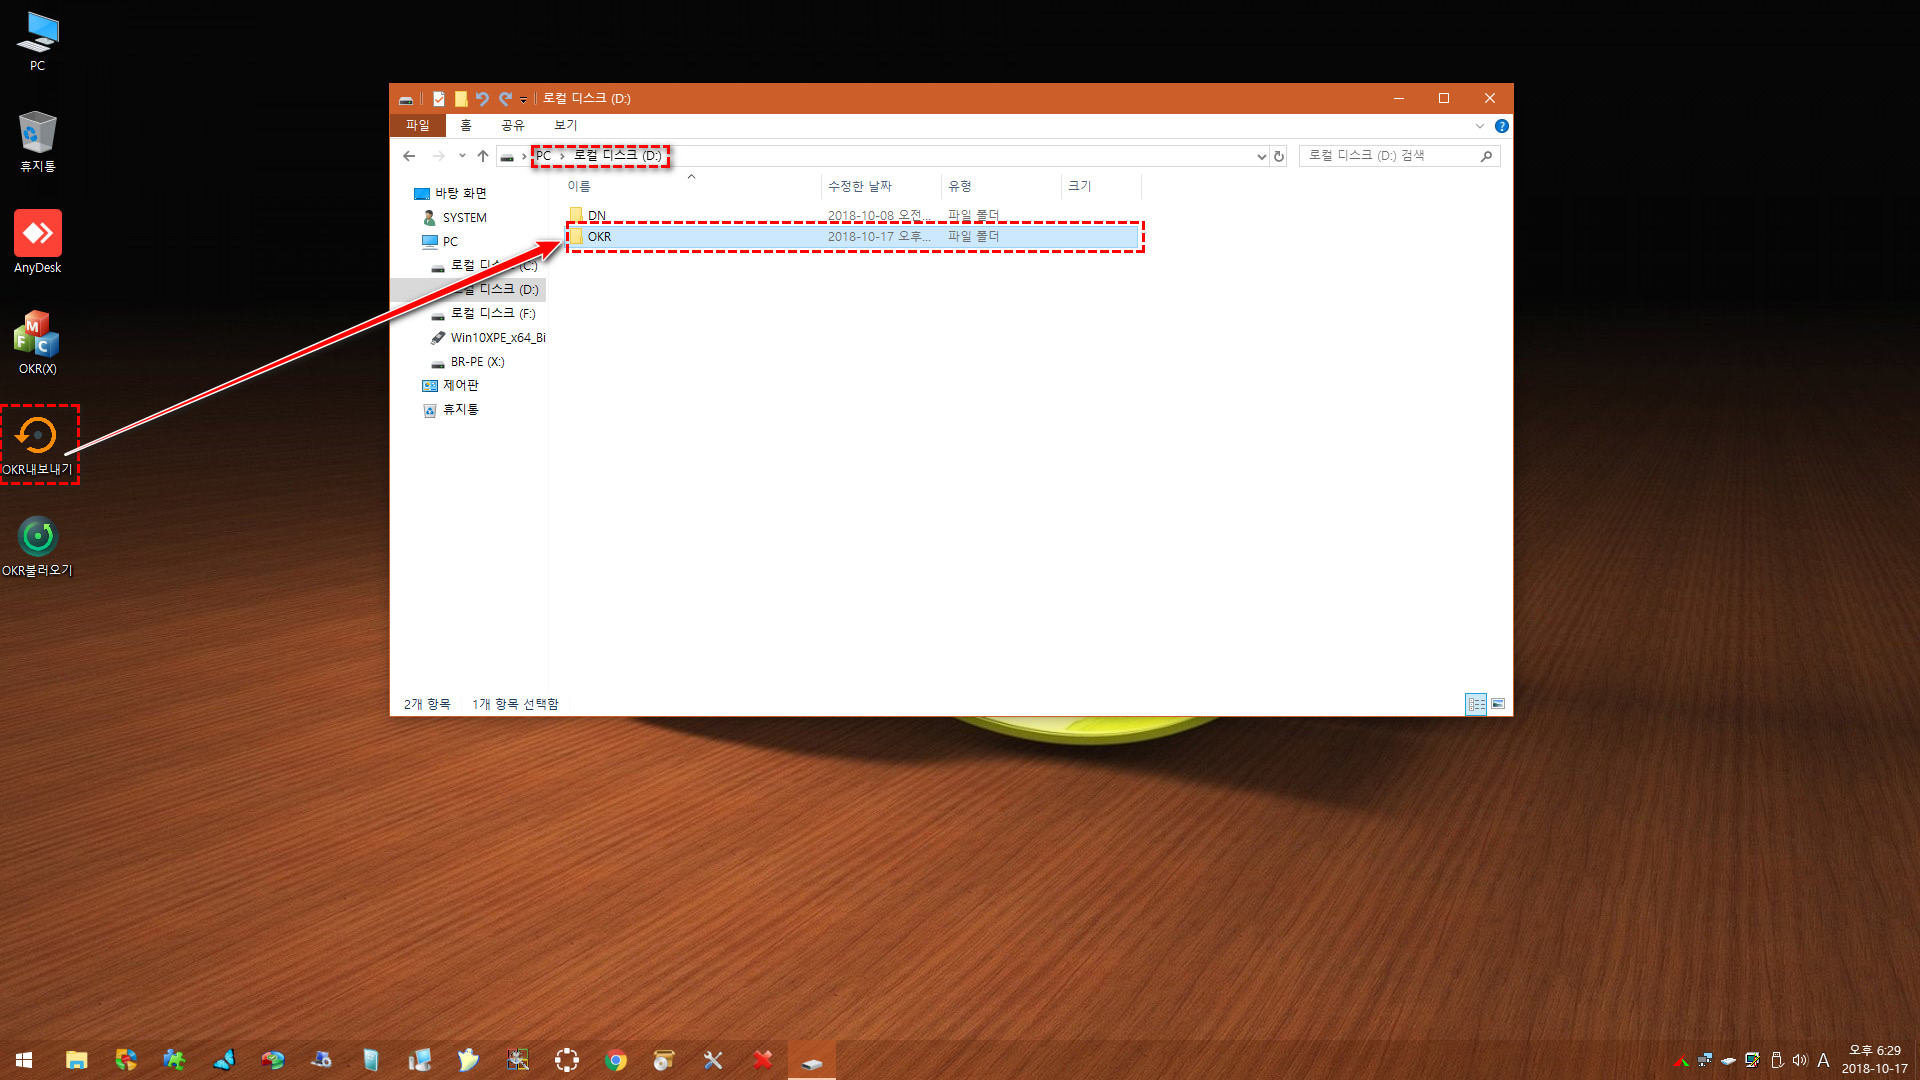Launch the blue butterfly app on taskbar
1920x1080 pixels.
(223, 1060)
